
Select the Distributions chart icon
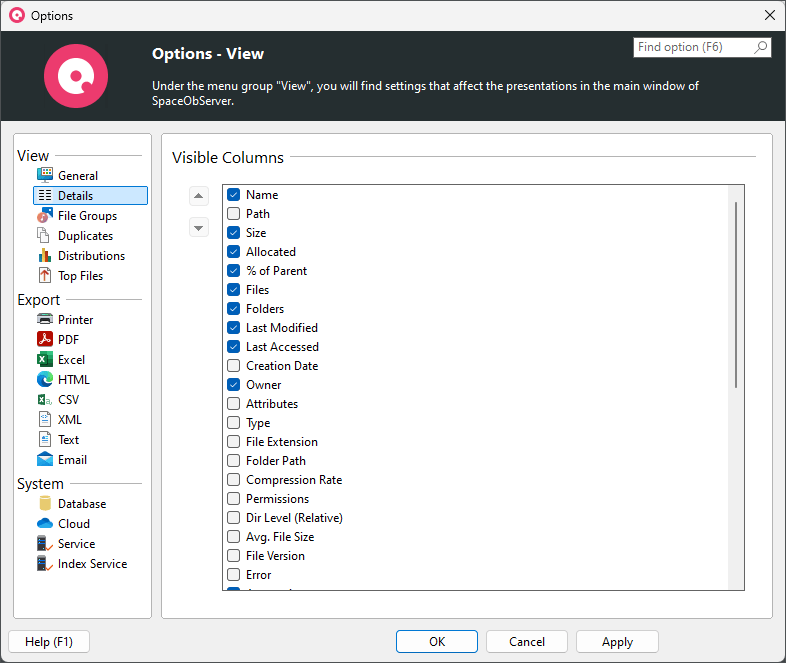[44, 256]
